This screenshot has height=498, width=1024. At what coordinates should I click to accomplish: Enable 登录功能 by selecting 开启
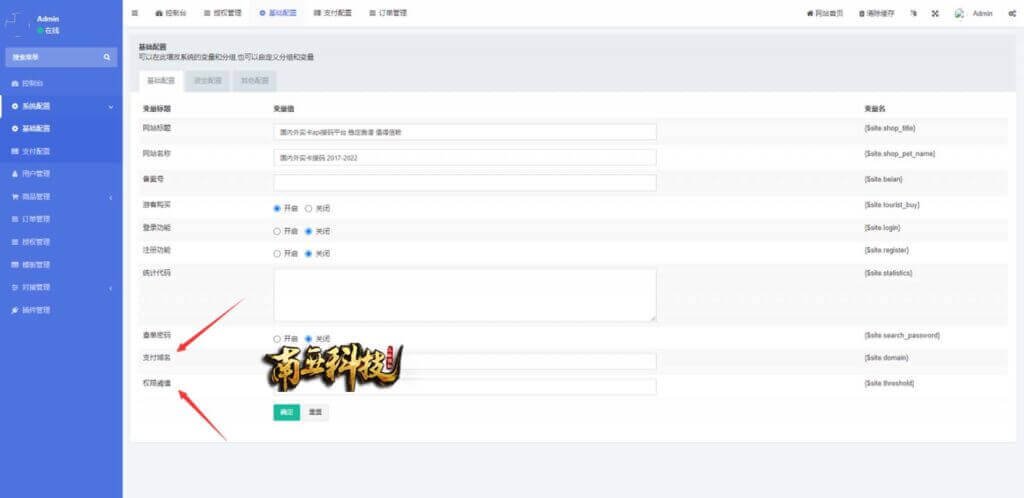coord(278,231)
